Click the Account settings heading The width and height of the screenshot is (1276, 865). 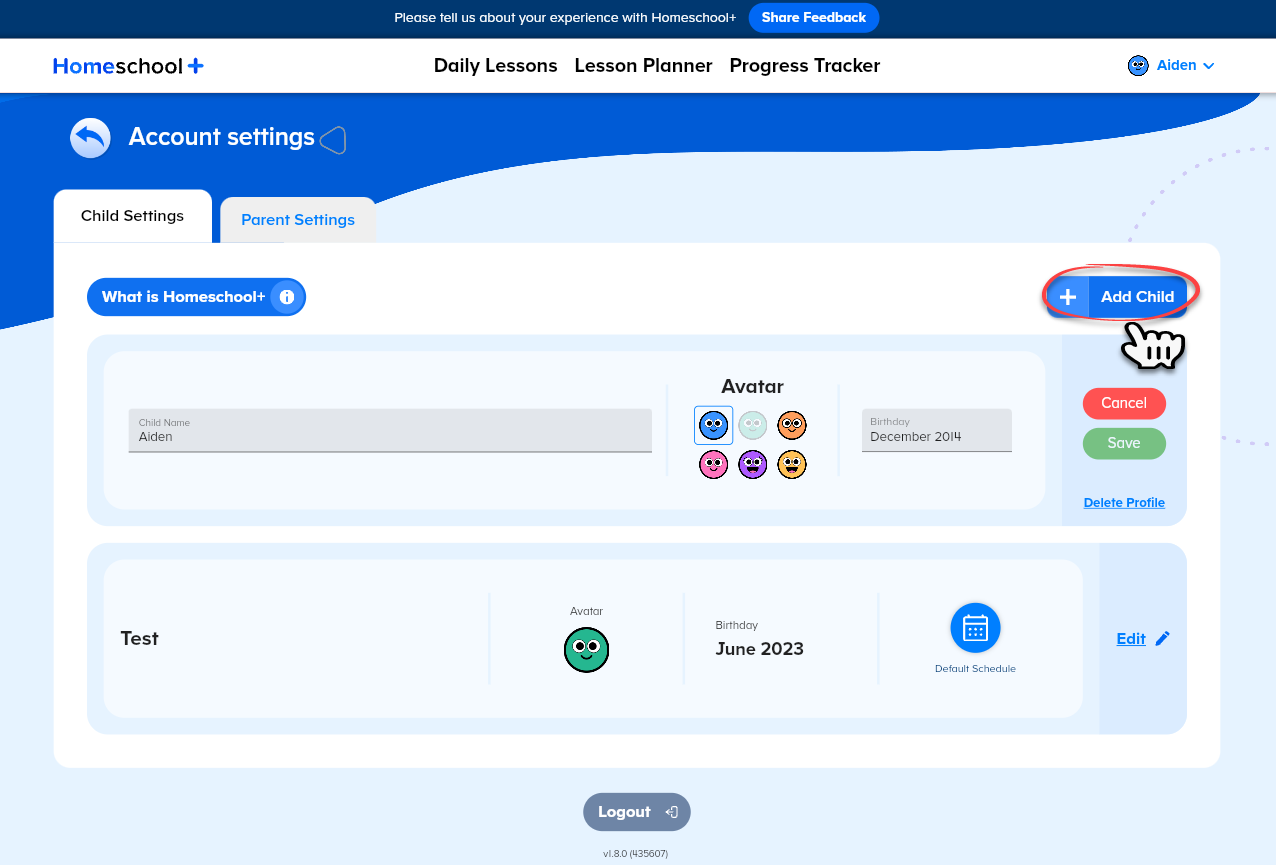[x=222, y=137]
